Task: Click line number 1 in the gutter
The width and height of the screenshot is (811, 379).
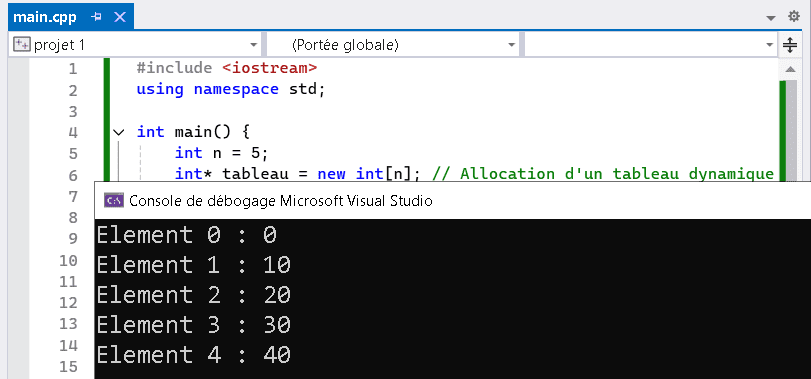Action: [72, 69]
